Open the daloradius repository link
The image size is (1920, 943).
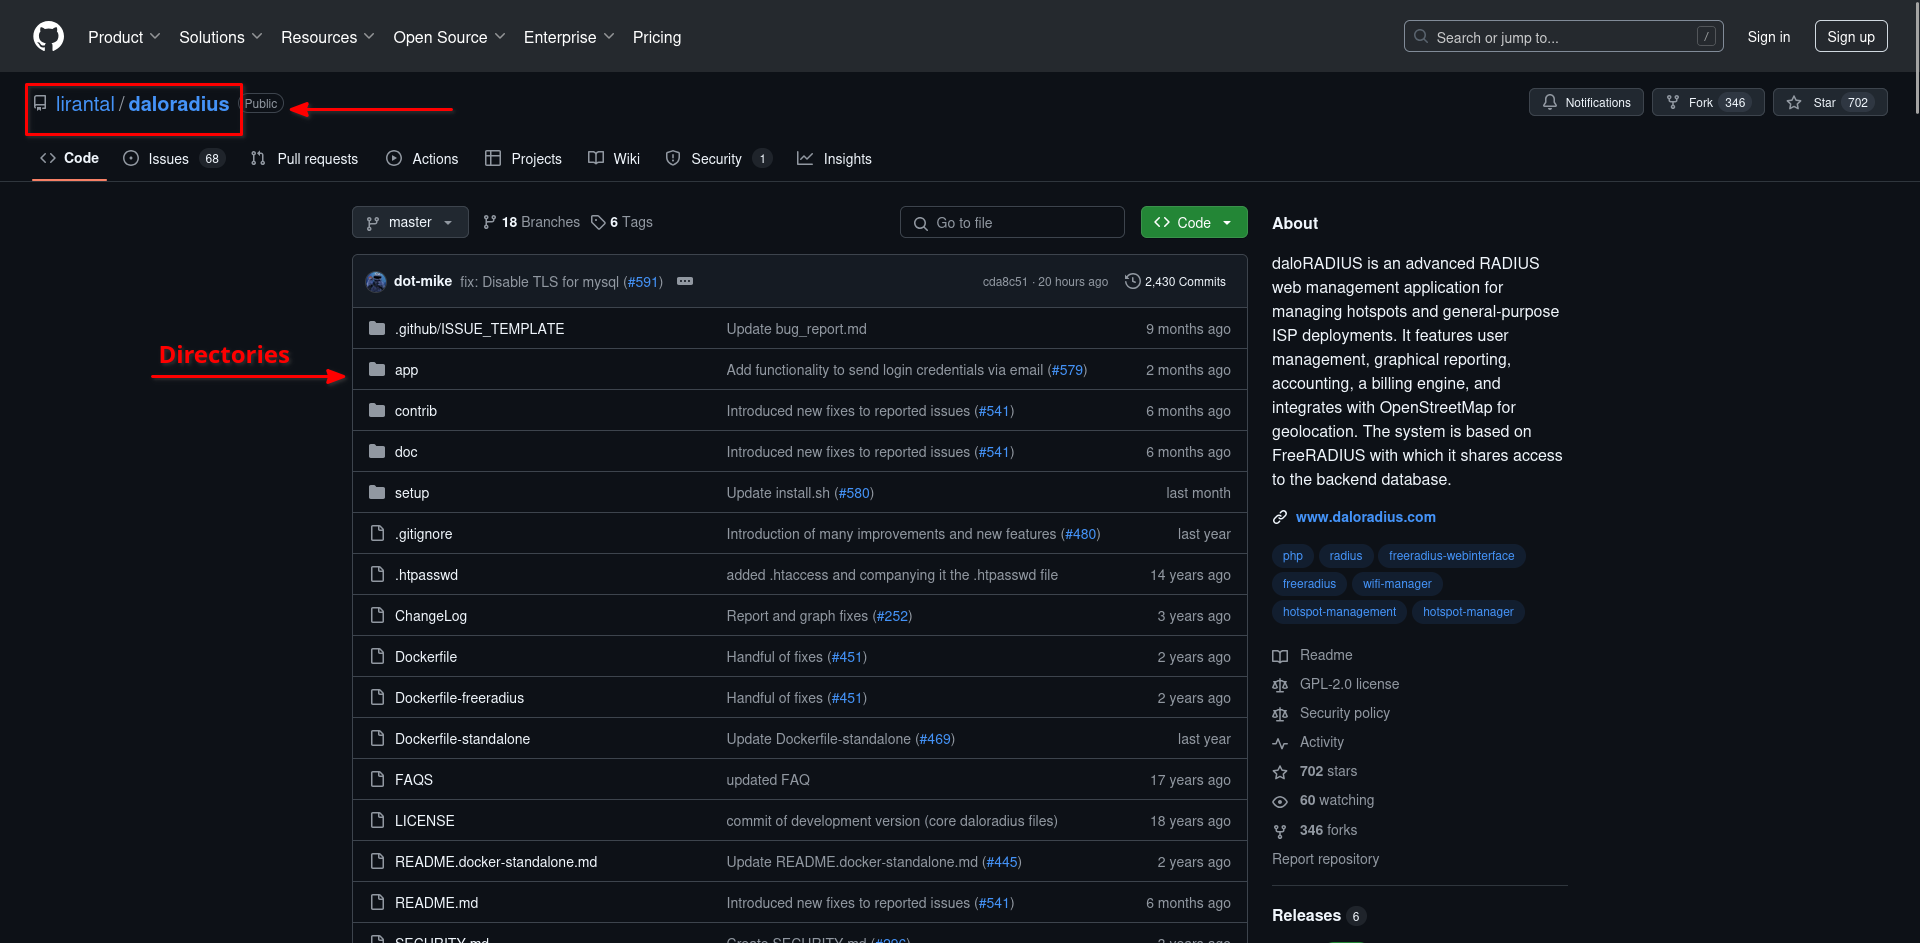179,104
